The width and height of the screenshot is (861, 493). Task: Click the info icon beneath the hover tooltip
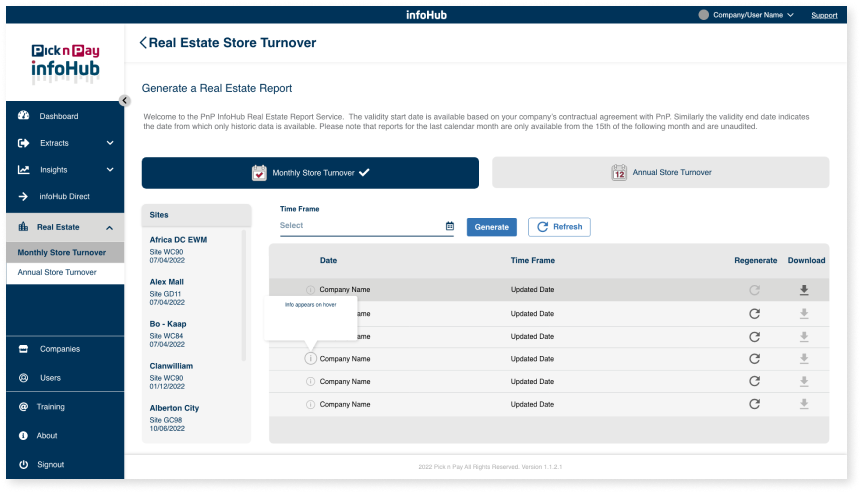(310, 358)
